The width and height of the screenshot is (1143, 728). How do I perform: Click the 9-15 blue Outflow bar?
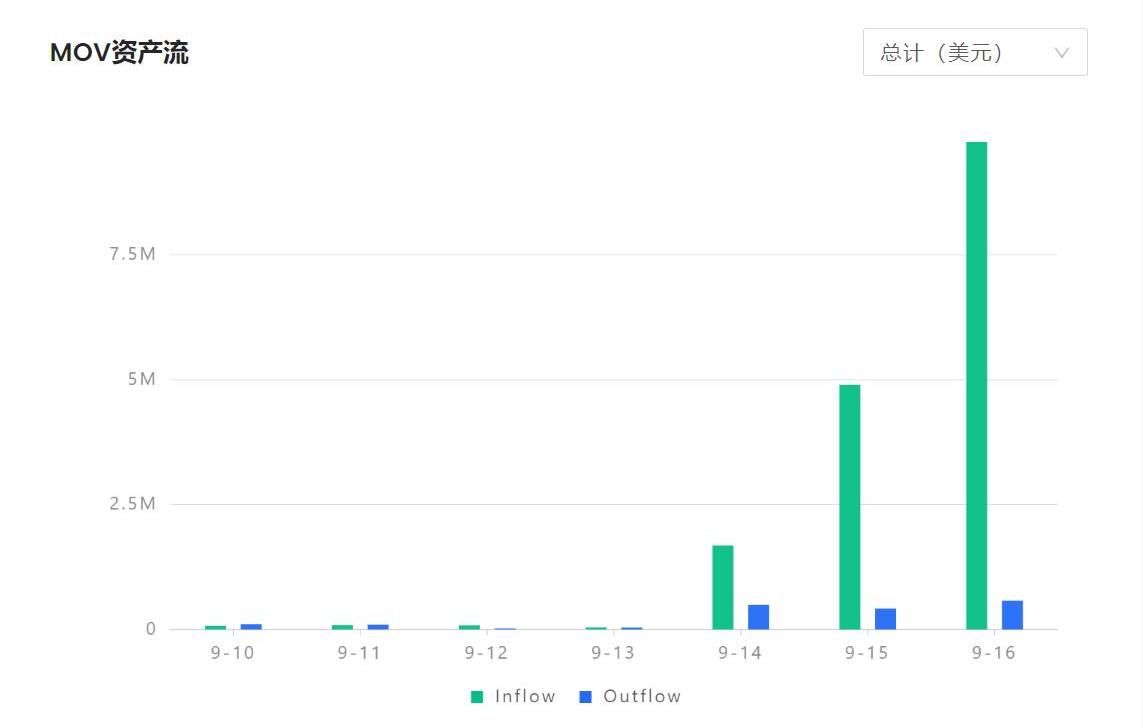885,619
